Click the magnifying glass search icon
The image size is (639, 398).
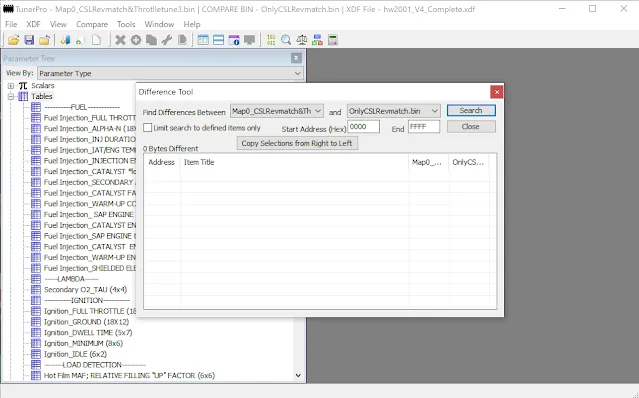[x=286, y=40]
